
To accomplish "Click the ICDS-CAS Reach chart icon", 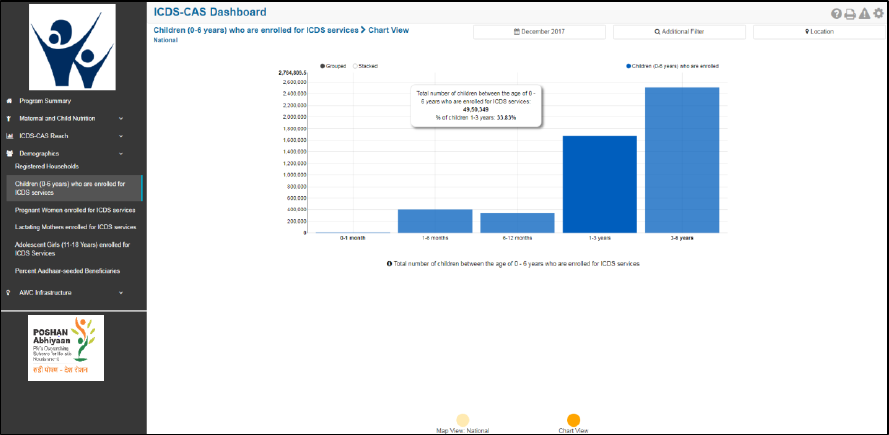I will tap(9, 136).
